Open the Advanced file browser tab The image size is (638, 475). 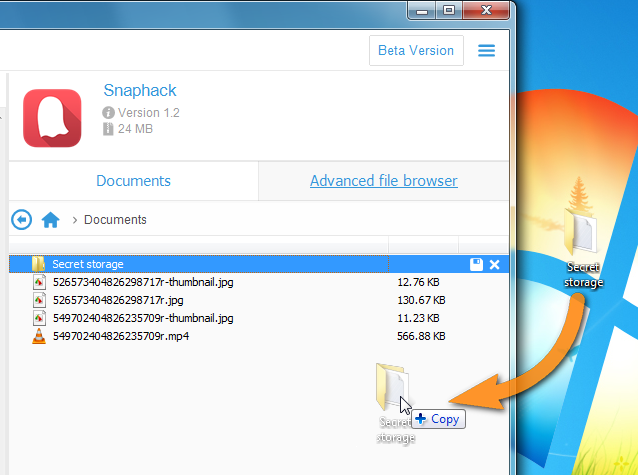pos(384,181)
